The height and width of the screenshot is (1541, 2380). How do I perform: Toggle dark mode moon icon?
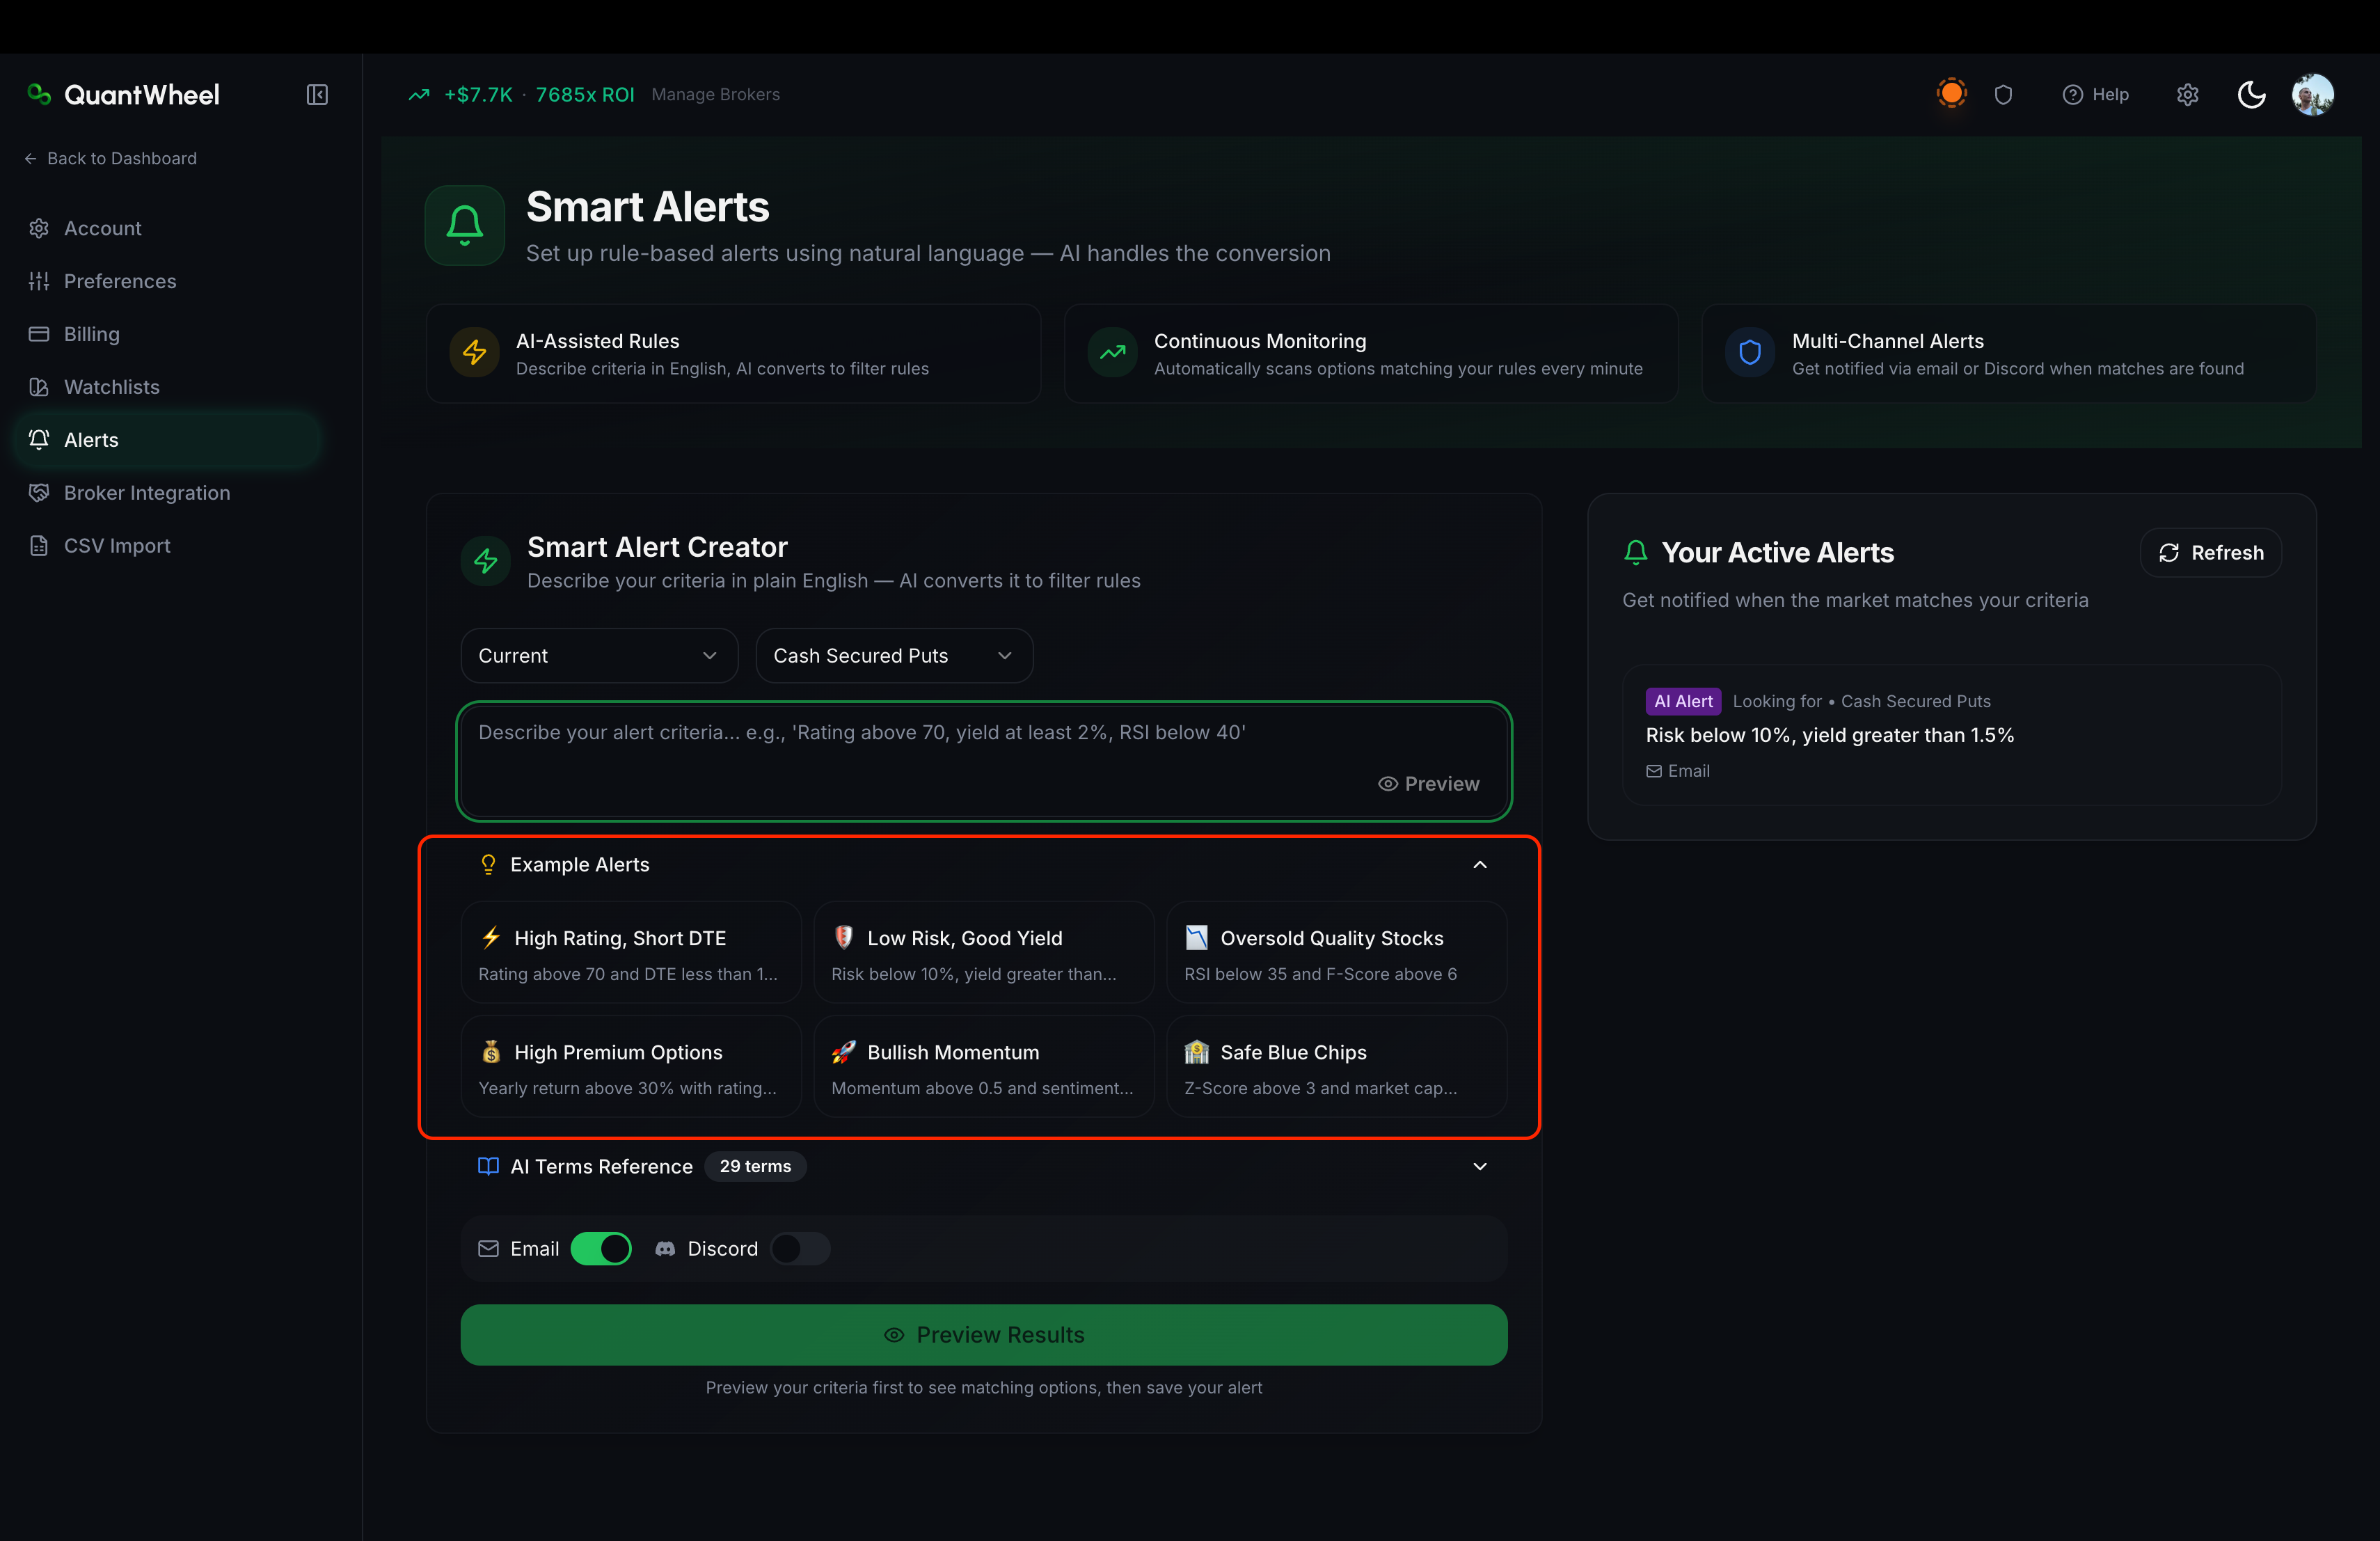click(2251, 95)
